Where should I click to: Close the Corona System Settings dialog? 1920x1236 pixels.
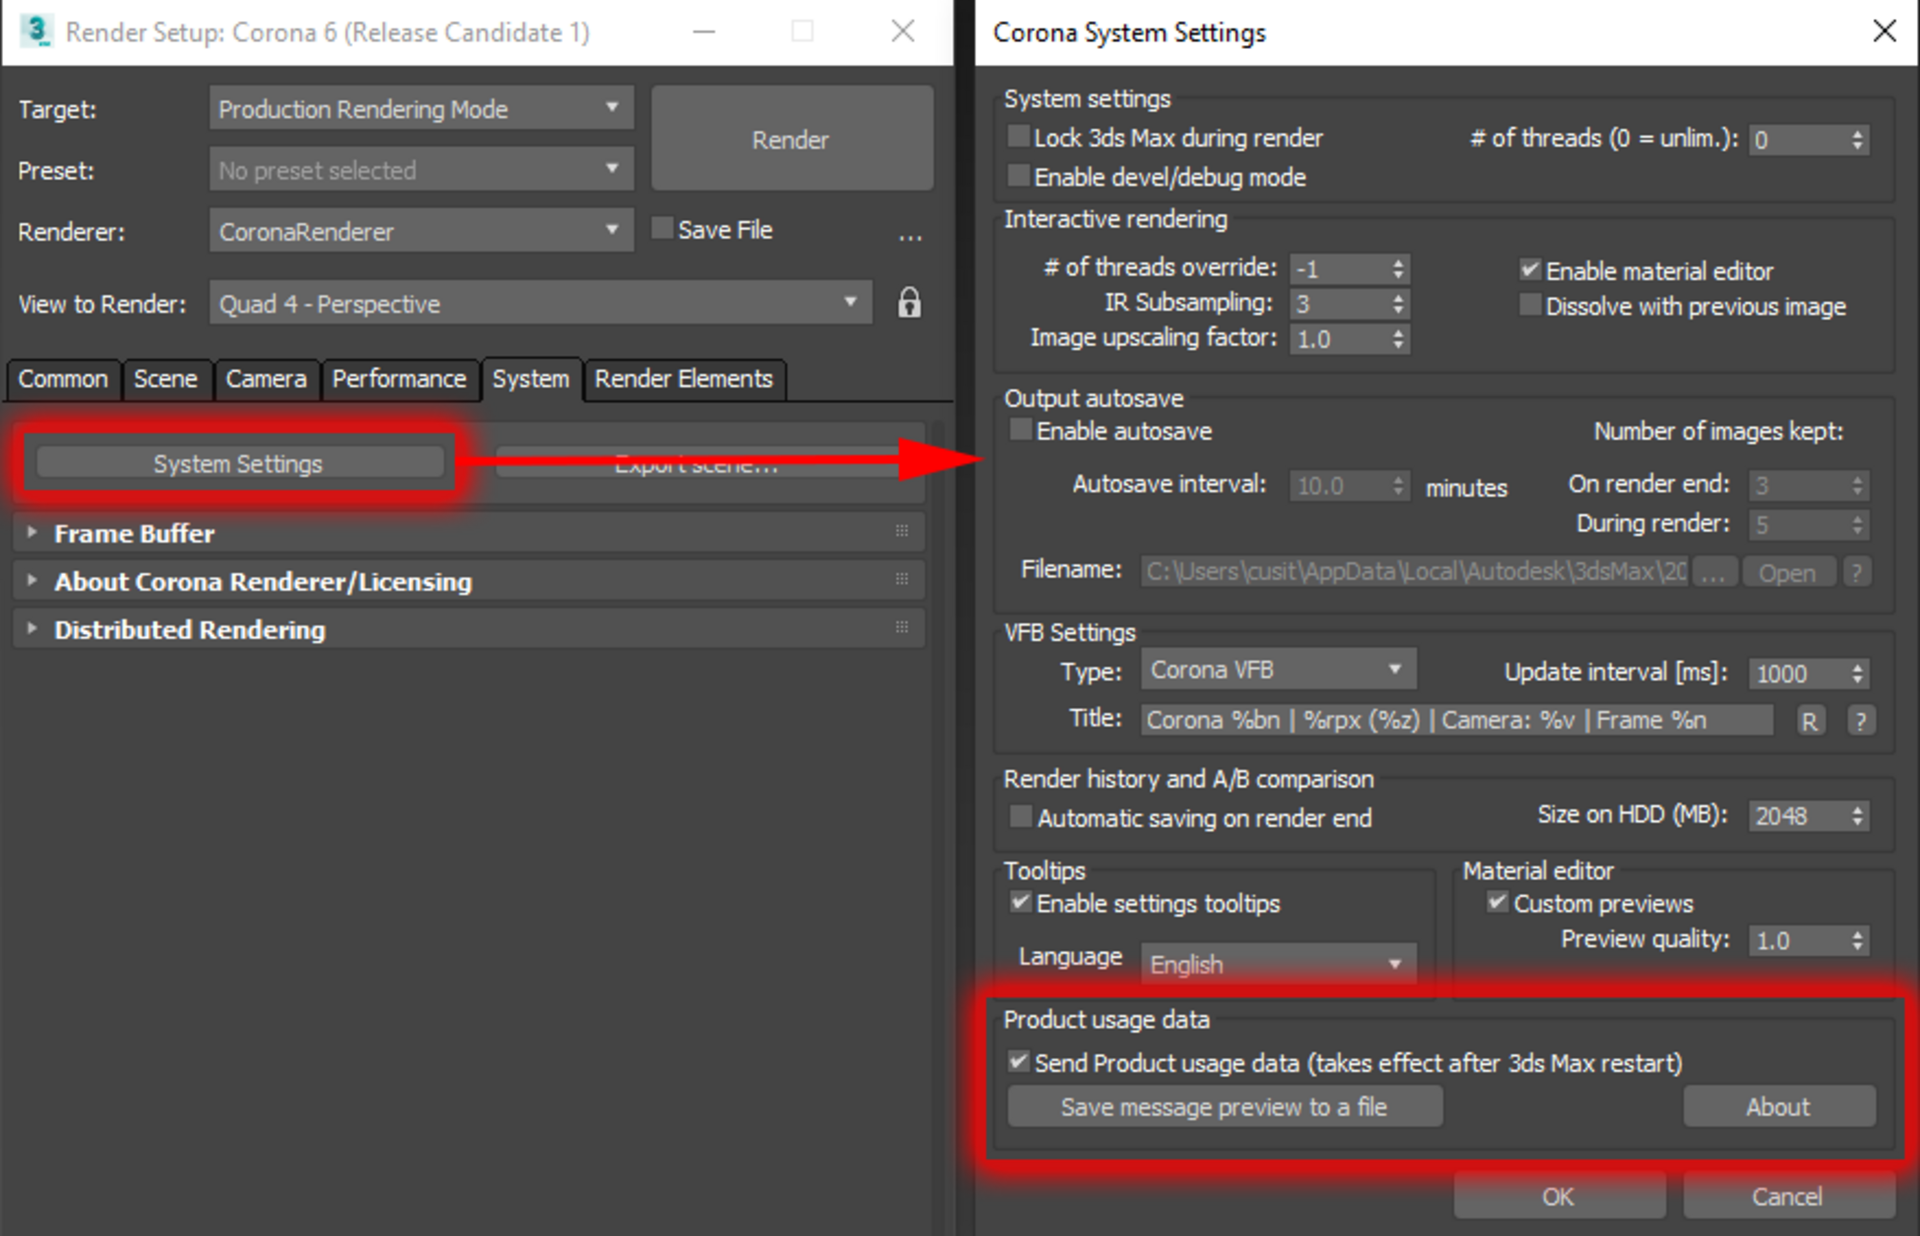(1884, 31)
